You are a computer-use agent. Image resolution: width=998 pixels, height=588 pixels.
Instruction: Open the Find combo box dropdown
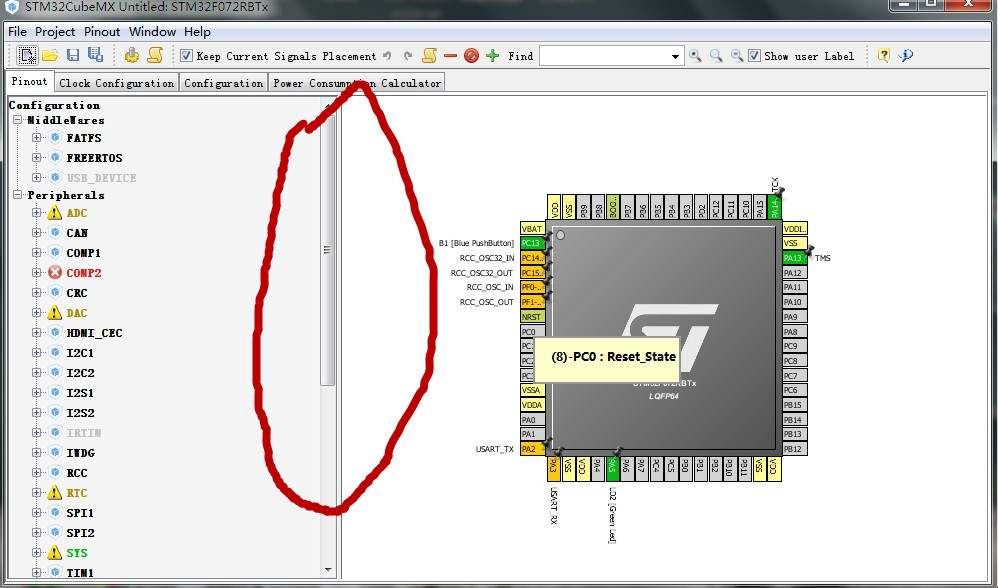pos(675,56)
